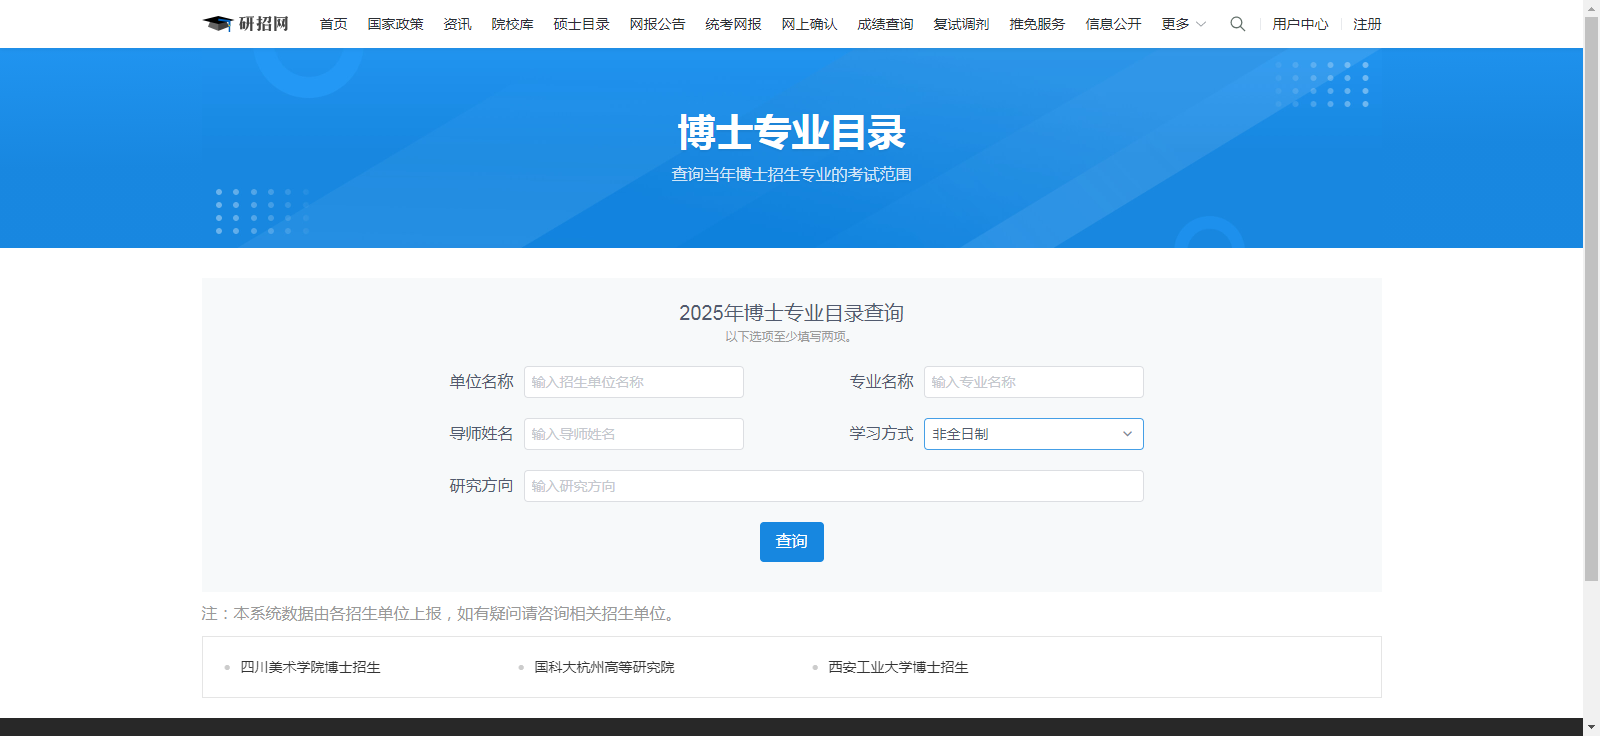
Task: Open the 学习方式 dropdown
Action: click(1033, 434)
